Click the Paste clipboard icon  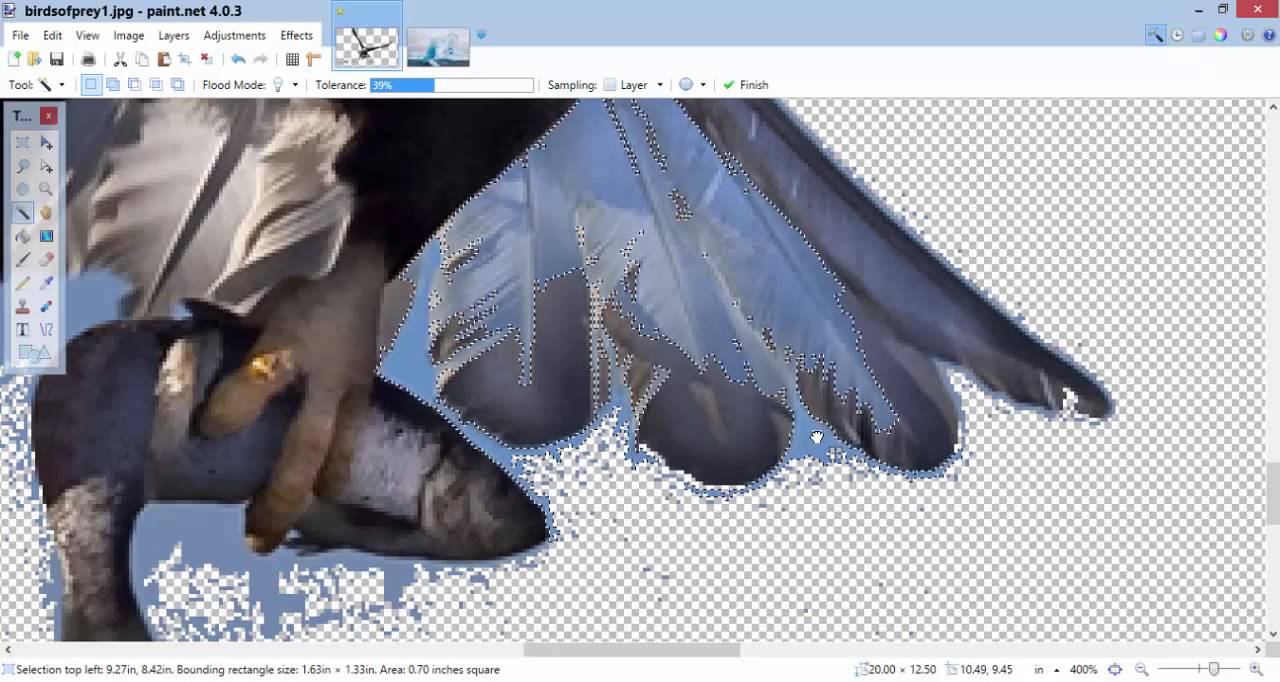pos(163,60)
